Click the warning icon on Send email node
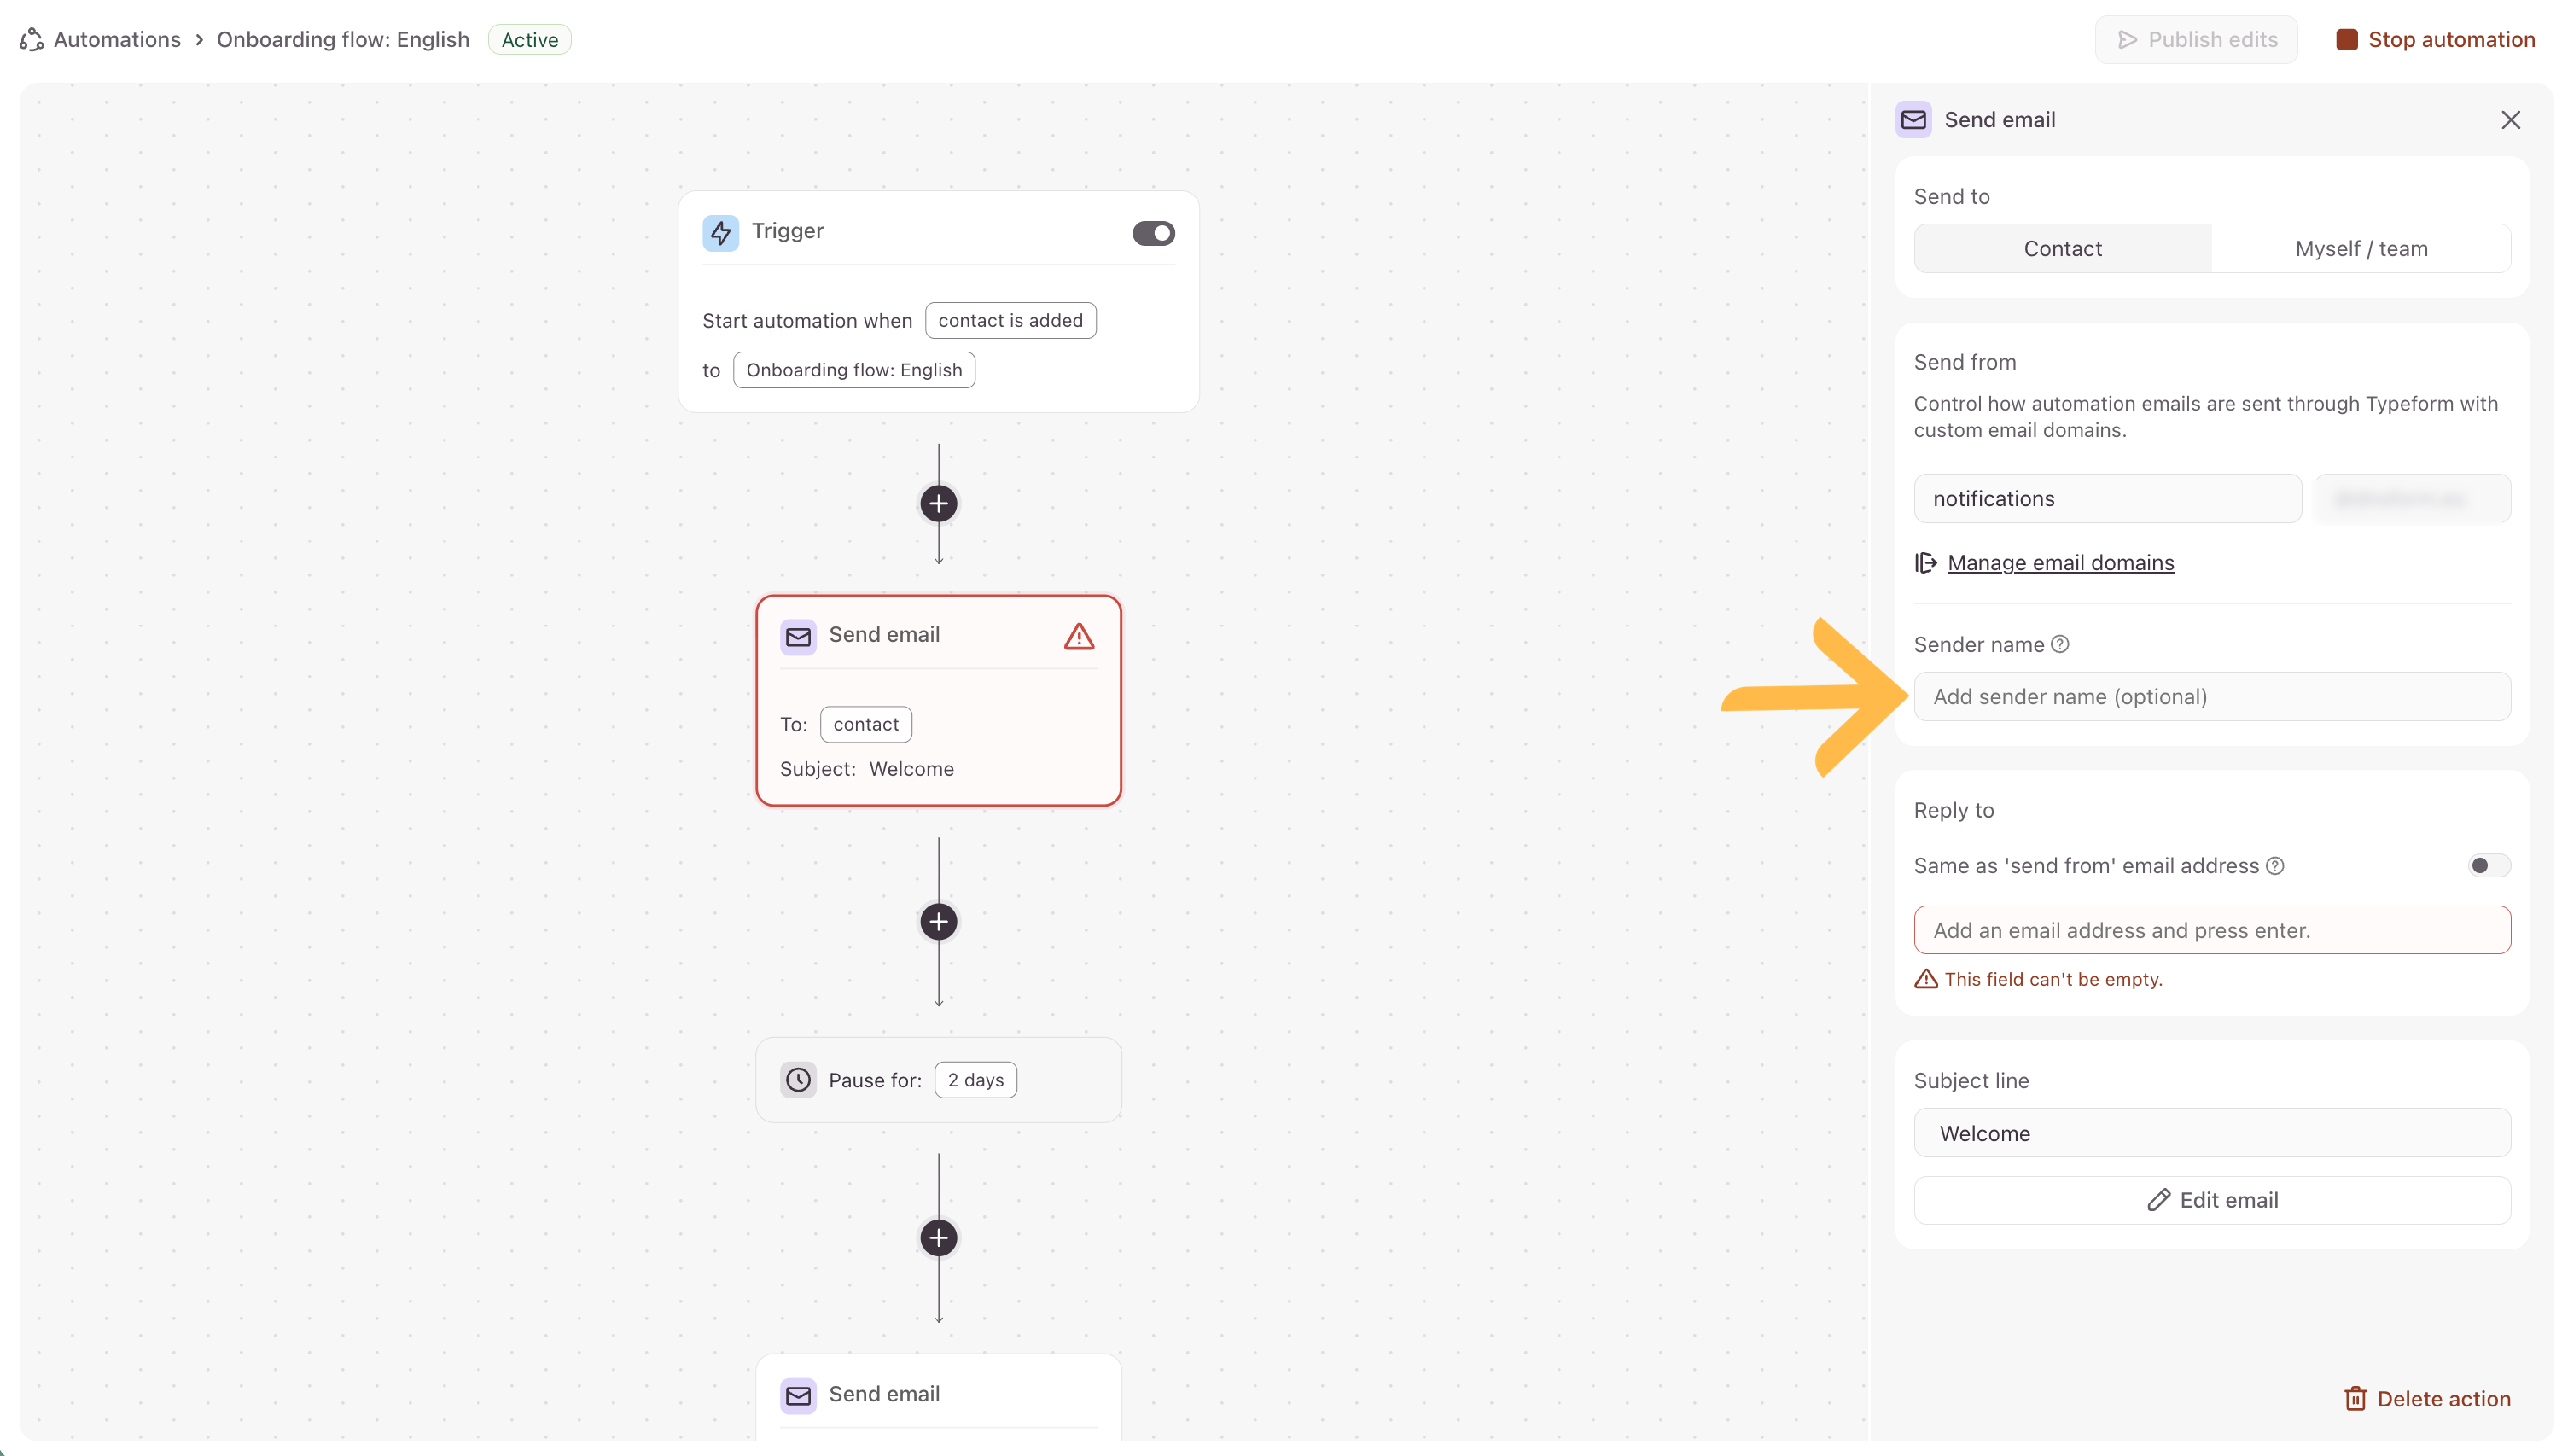 point(1078,636)
